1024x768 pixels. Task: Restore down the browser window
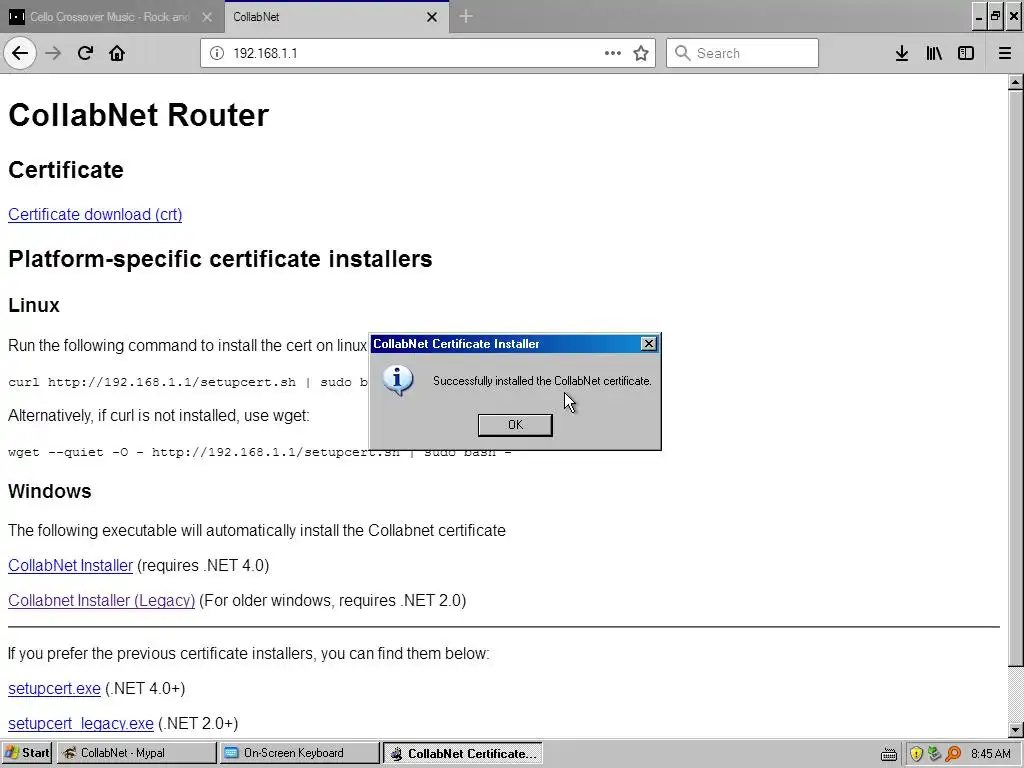tap(995, 16)
